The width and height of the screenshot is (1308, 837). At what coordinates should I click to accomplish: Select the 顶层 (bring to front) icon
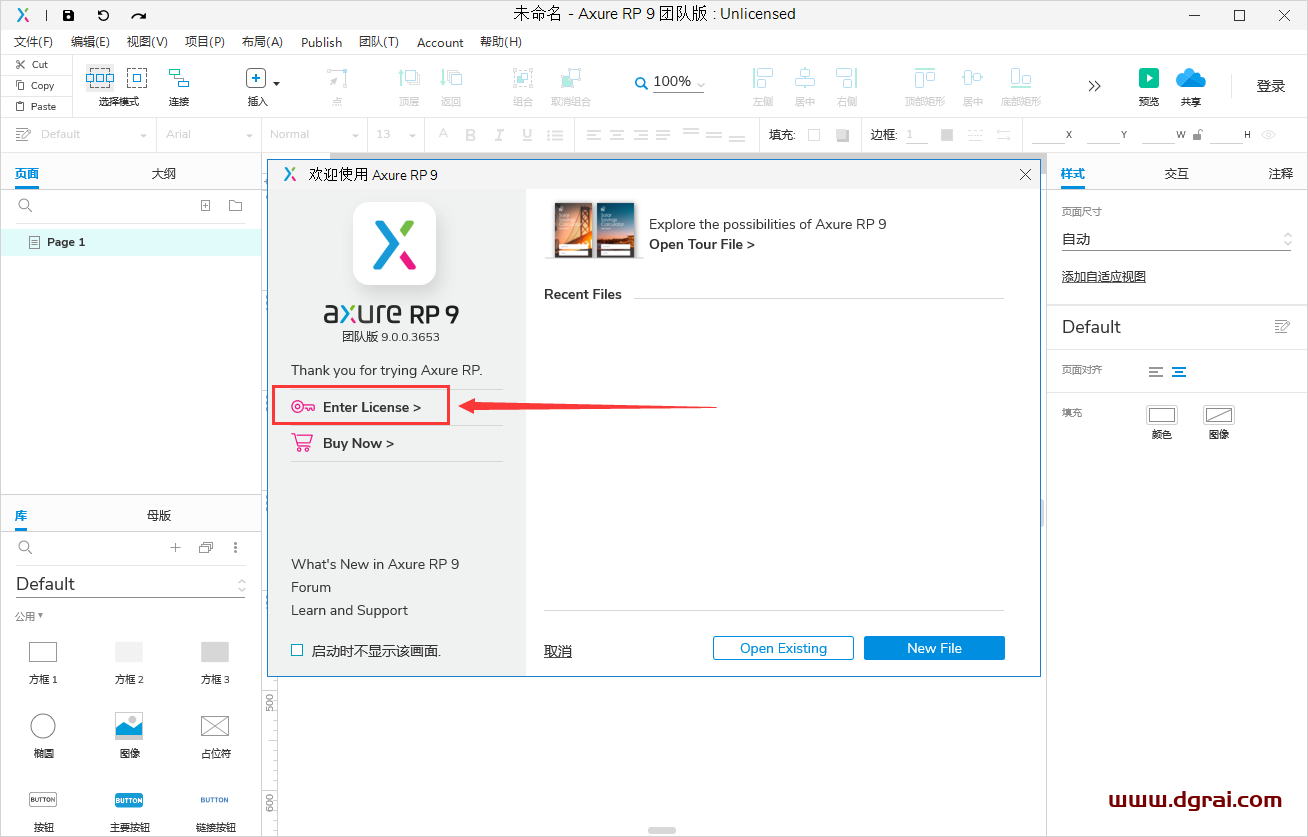[x=408, y=80]
